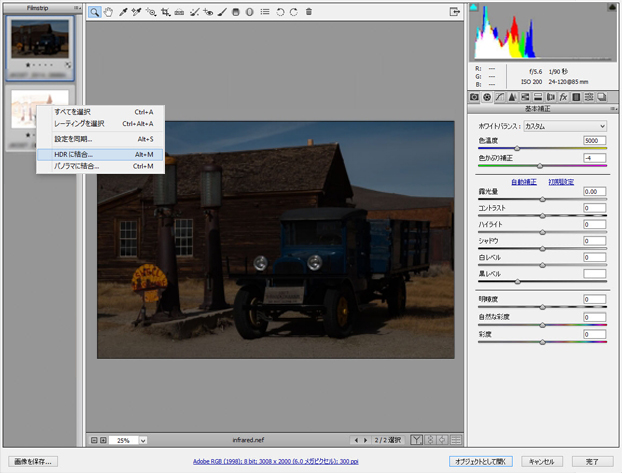Screen dimensions: 622x473
Task: Adjust the 露光量 exposure slider
Action: click(542, 199)
